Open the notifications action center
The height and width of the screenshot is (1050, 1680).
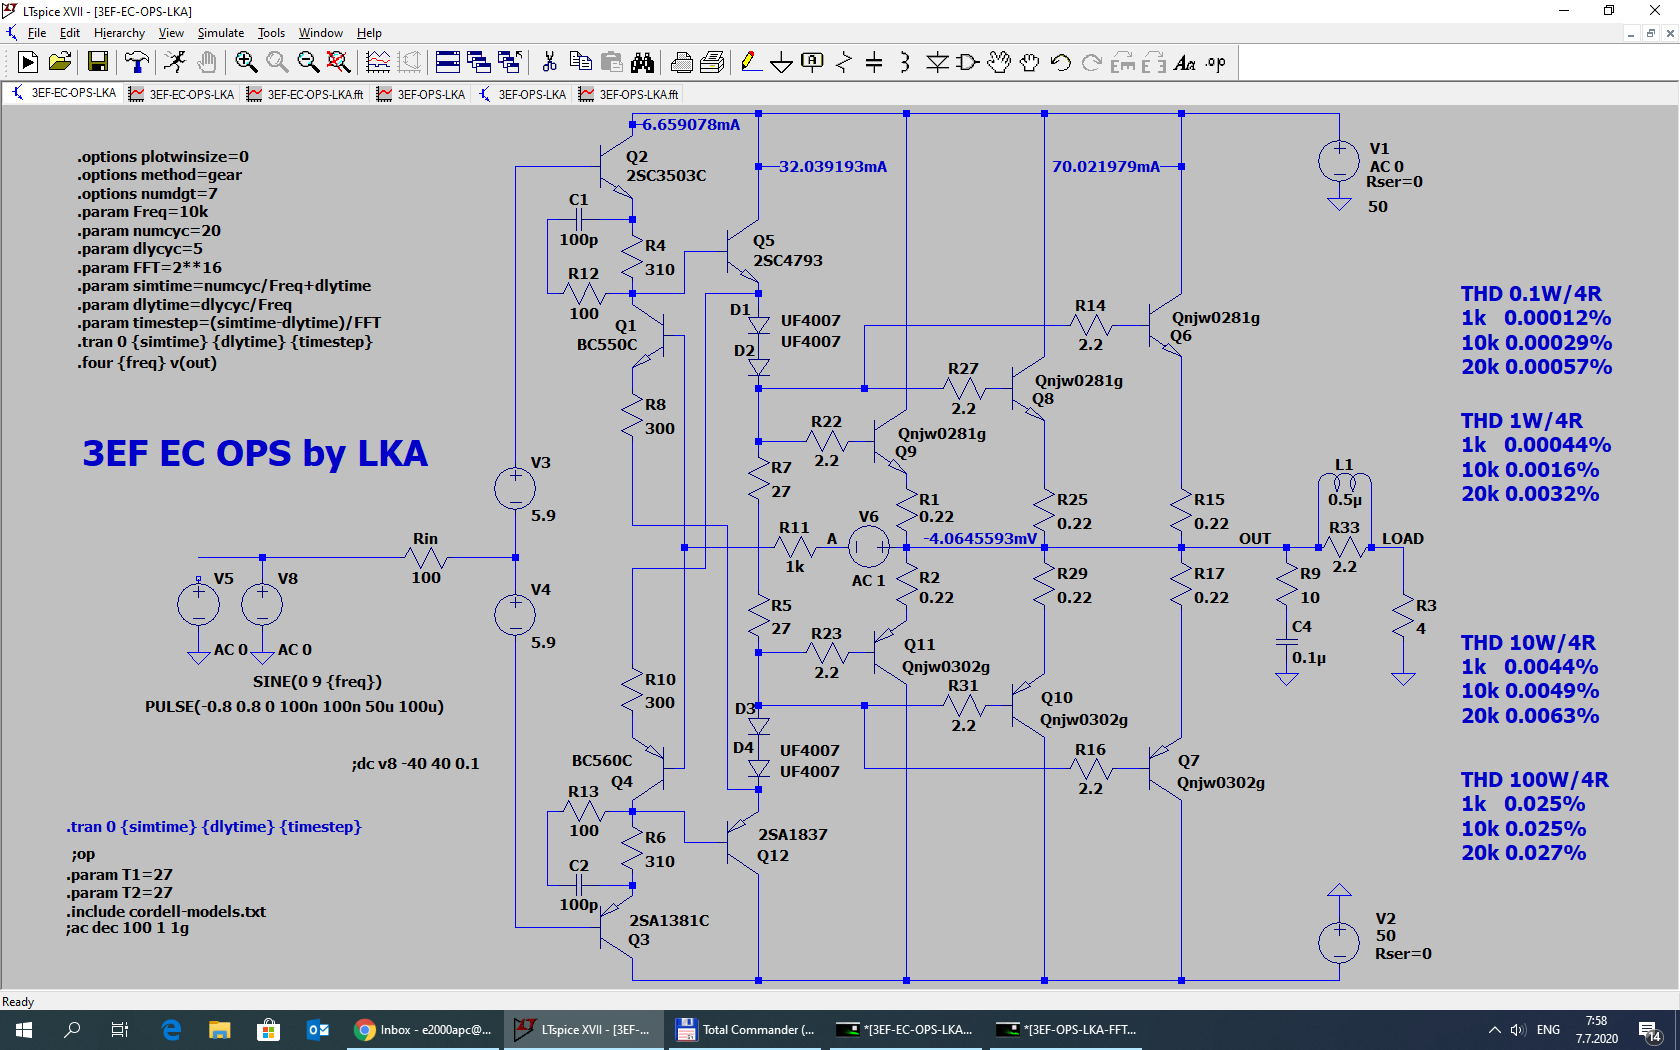[1650, 1029]
